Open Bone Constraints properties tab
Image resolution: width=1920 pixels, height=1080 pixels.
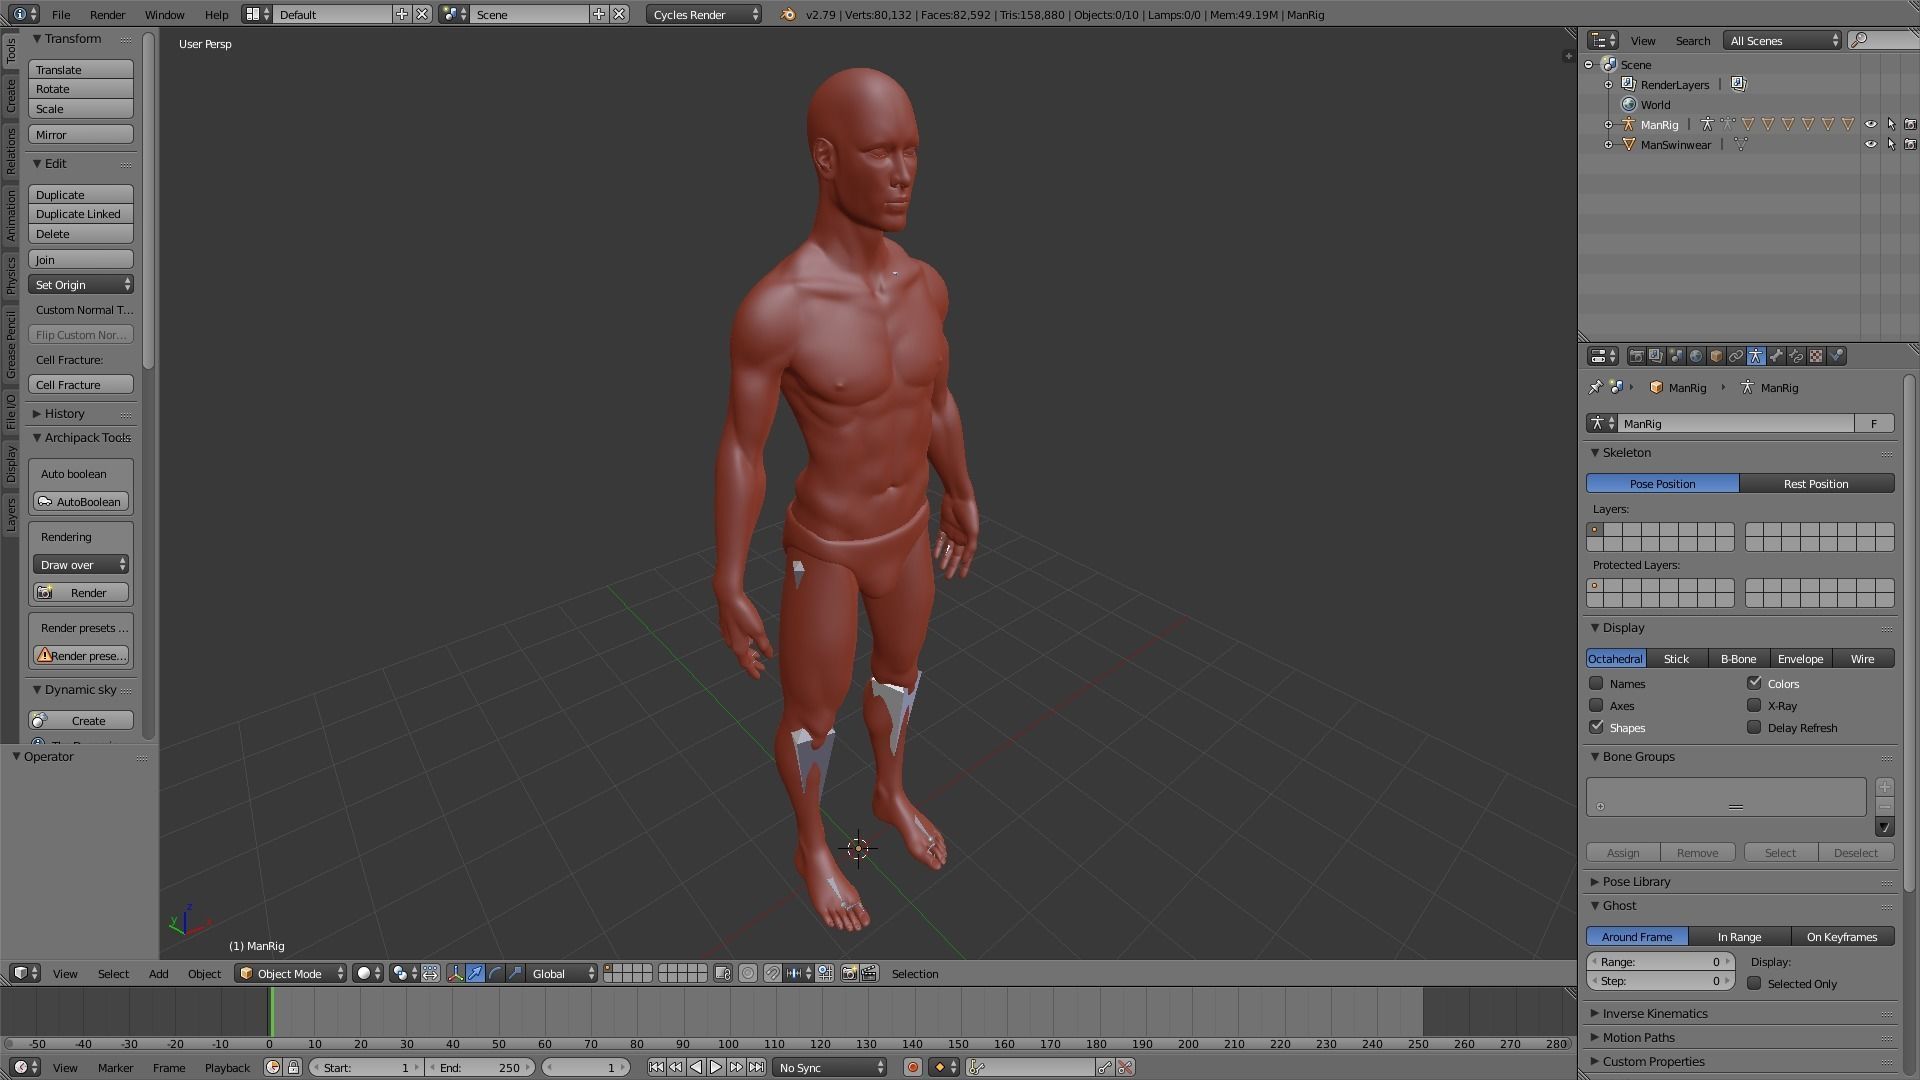click(1796, 356)
